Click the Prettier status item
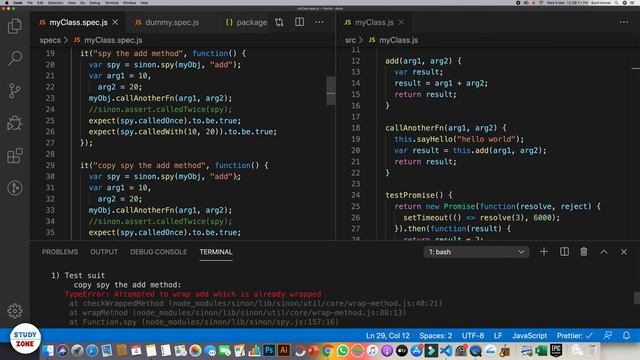640x360 pixels. [574, 336]
